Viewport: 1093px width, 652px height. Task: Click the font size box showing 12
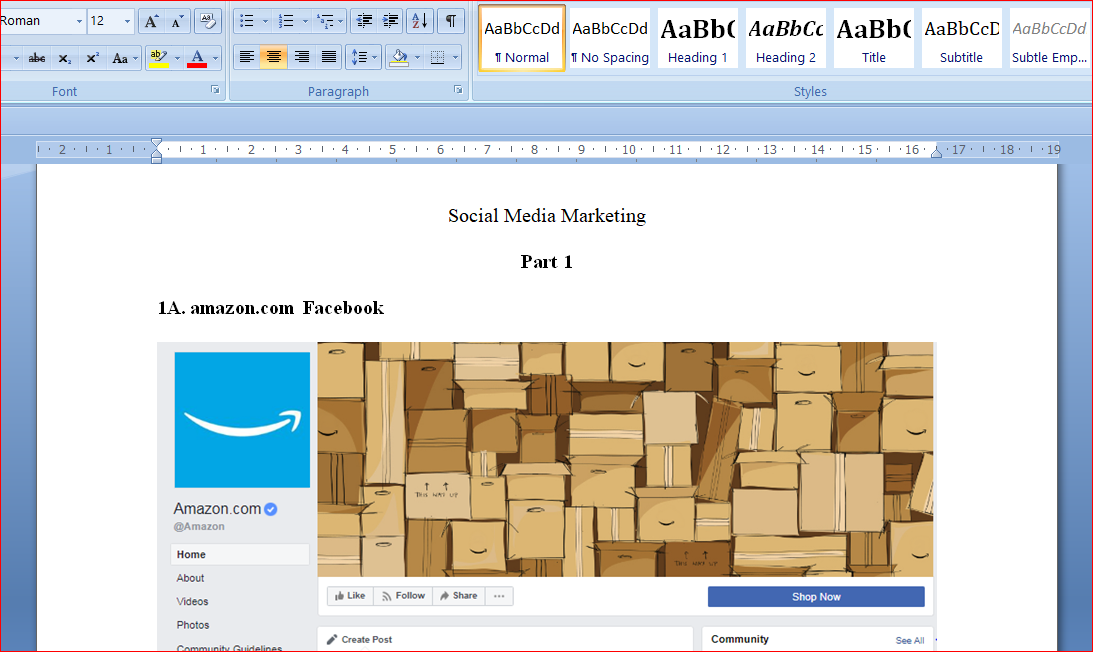[x=105, y=22]
